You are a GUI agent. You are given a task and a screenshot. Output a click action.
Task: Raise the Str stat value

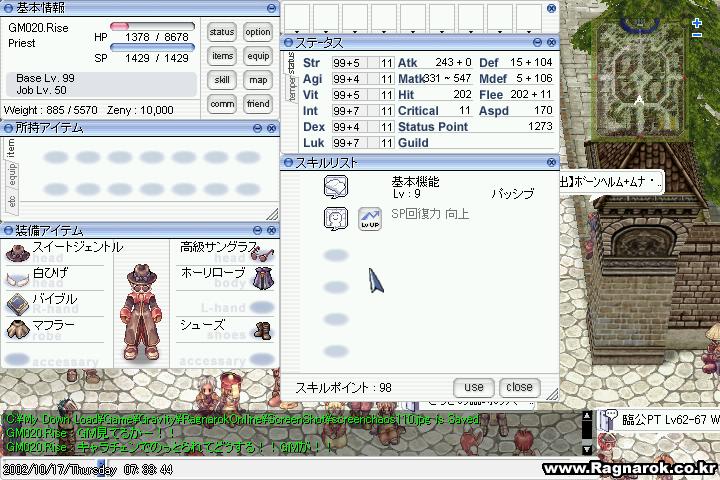pyautogui.click(x=372, y=63)
